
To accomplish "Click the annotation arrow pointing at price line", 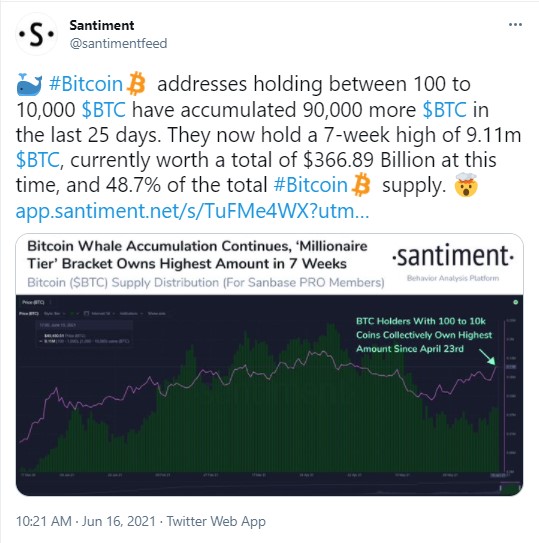I will (x=487, y=357).
